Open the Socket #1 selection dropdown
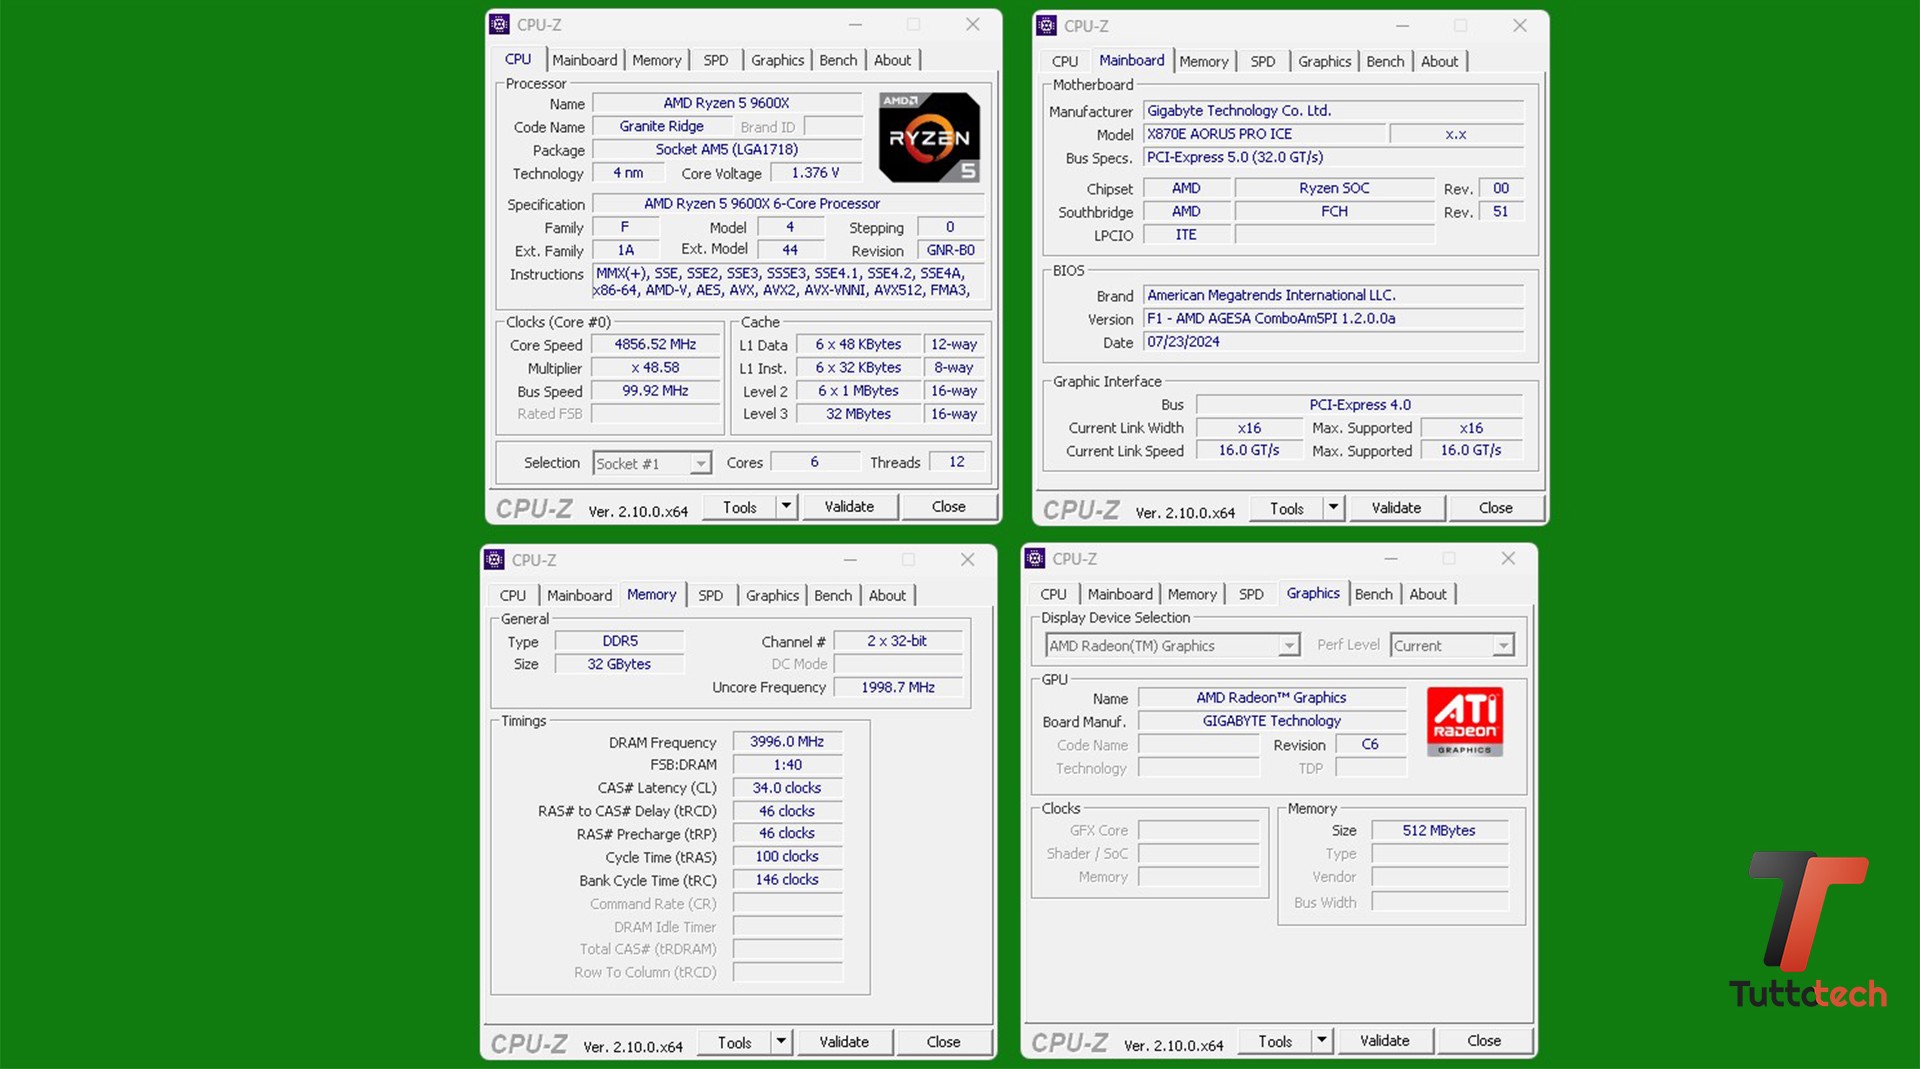This screenshot has height=1069, width=1920. (x=700, y=464)
